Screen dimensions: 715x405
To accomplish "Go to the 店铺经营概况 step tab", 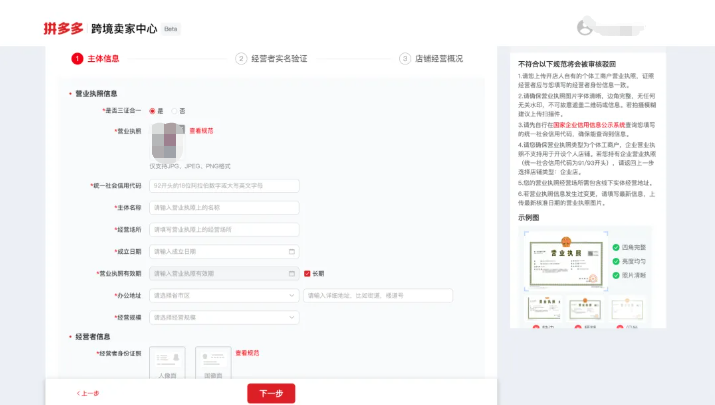I will (439, 59).
